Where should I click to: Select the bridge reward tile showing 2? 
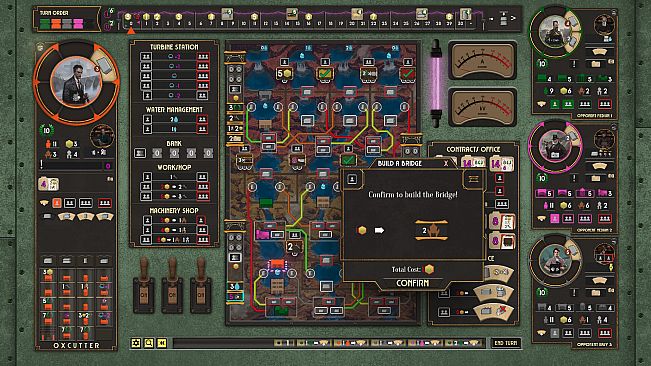click(x=431, y=230)
